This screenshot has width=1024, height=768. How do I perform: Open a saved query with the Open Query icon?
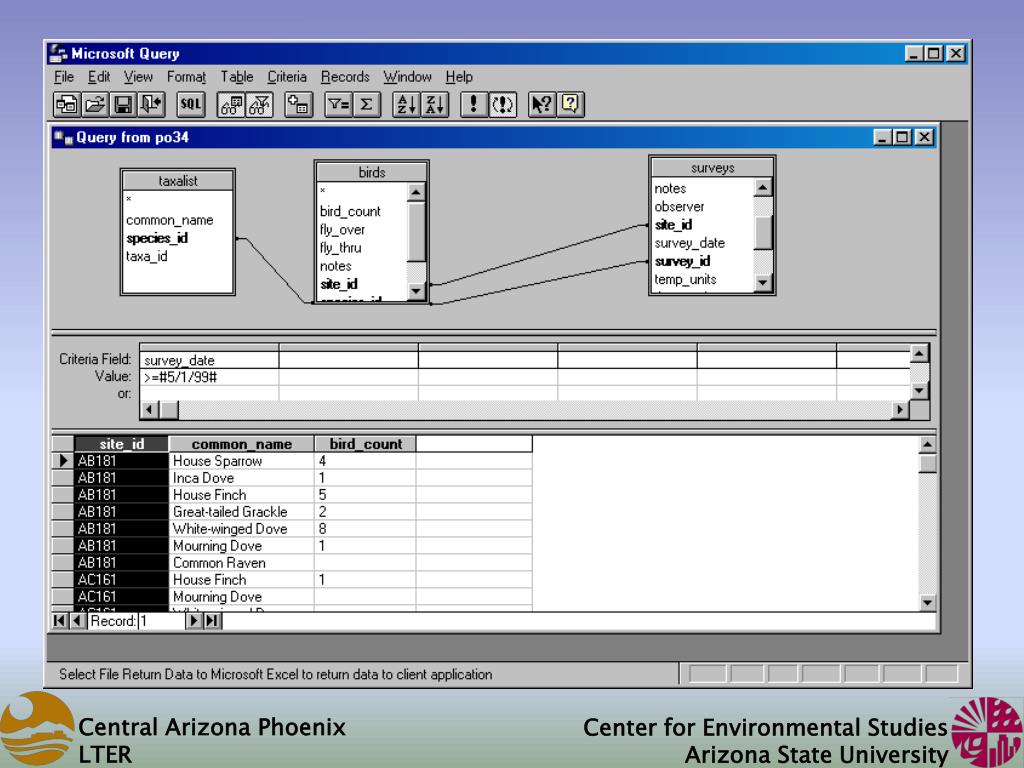[94, 104]
